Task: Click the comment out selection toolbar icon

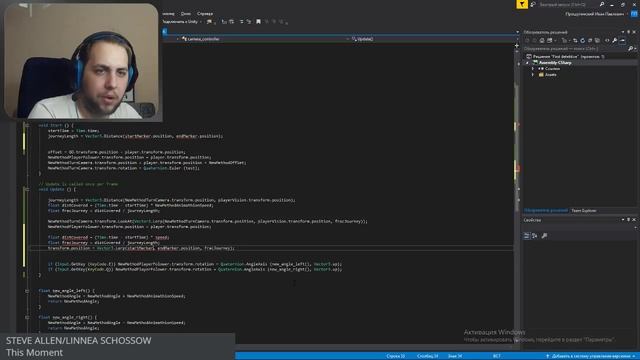Action: [x=242, y=22]
